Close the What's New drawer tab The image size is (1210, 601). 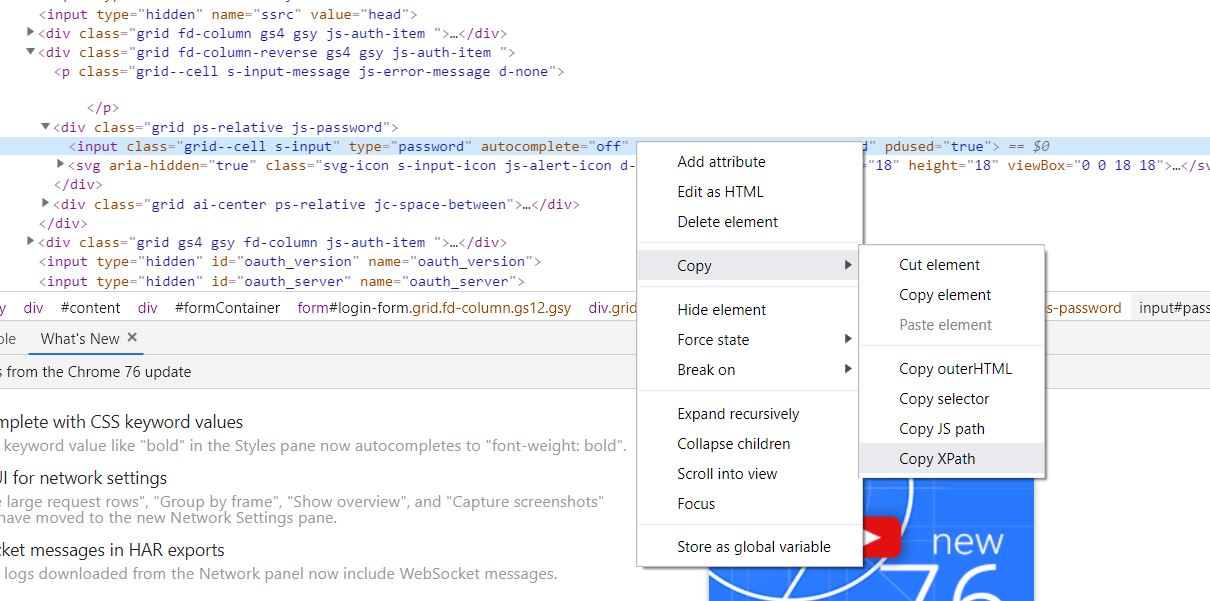point(132,338)
